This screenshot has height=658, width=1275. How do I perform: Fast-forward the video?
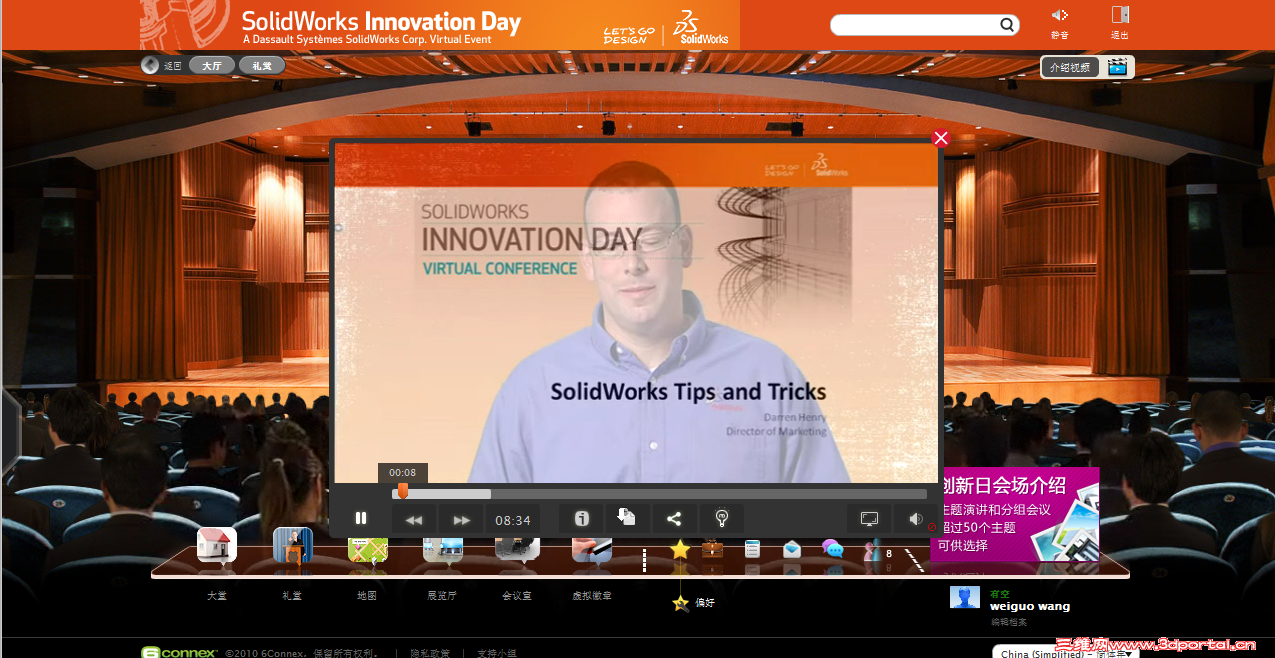pyautogui.click(x=461, y=520)
